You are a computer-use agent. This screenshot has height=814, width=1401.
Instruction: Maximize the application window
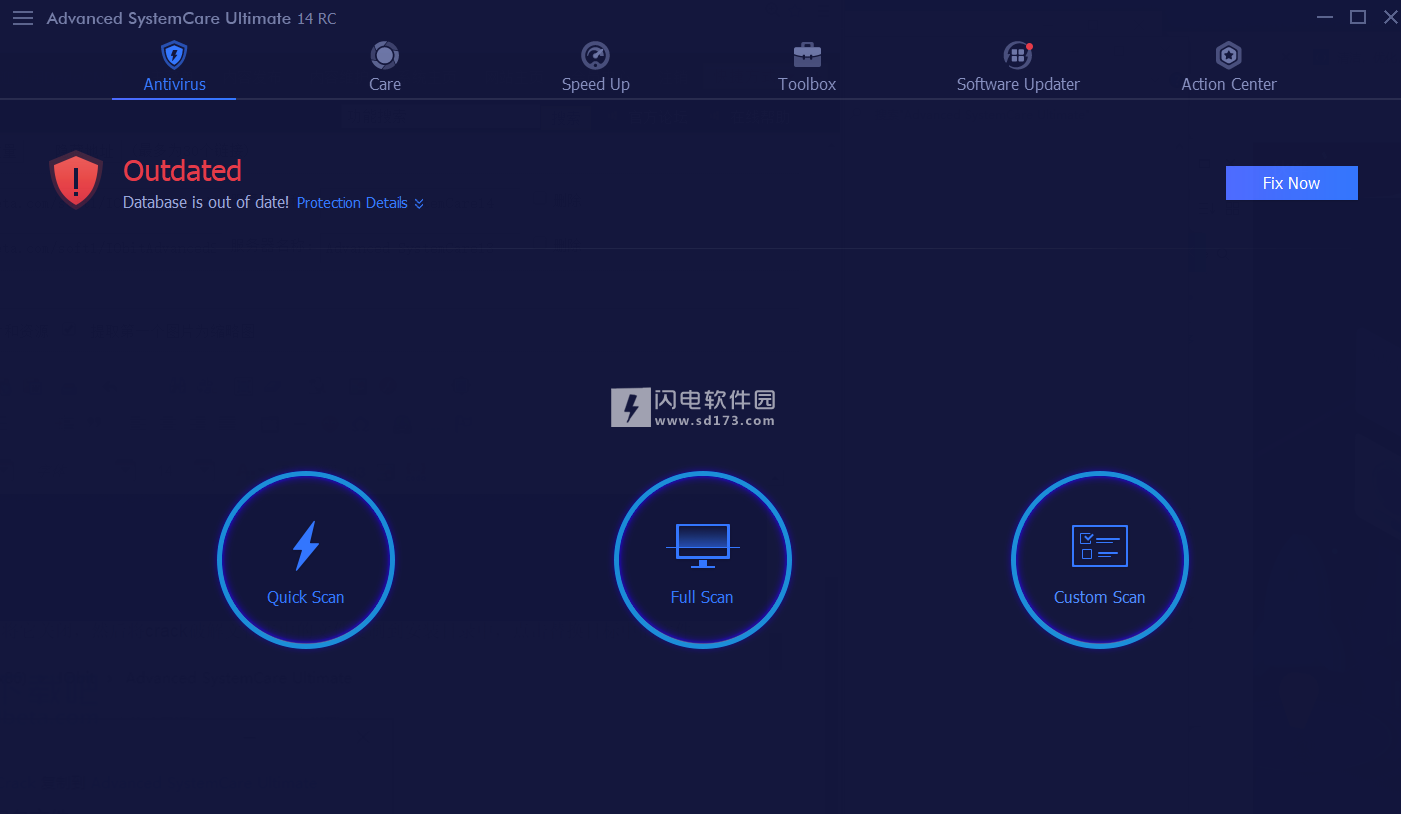click(x=1357, y=17)
